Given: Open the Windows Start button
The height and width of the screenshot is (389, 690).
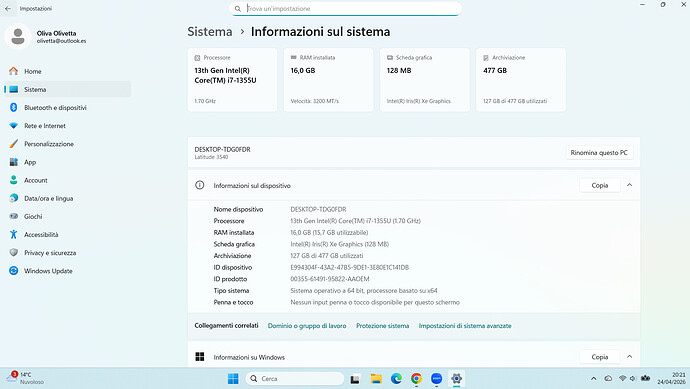Looking at the screenshot, I should click(x=233, y=378).
